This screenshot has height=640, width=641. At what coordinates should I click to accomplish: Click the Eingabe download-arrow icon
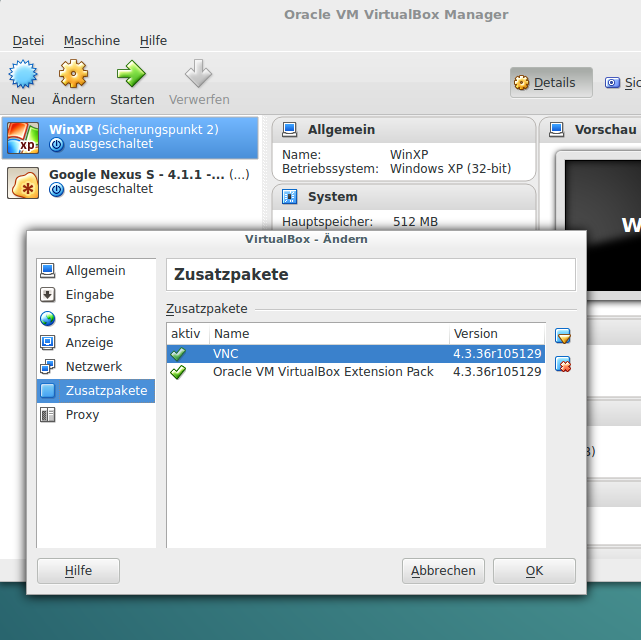coord(48,295)
